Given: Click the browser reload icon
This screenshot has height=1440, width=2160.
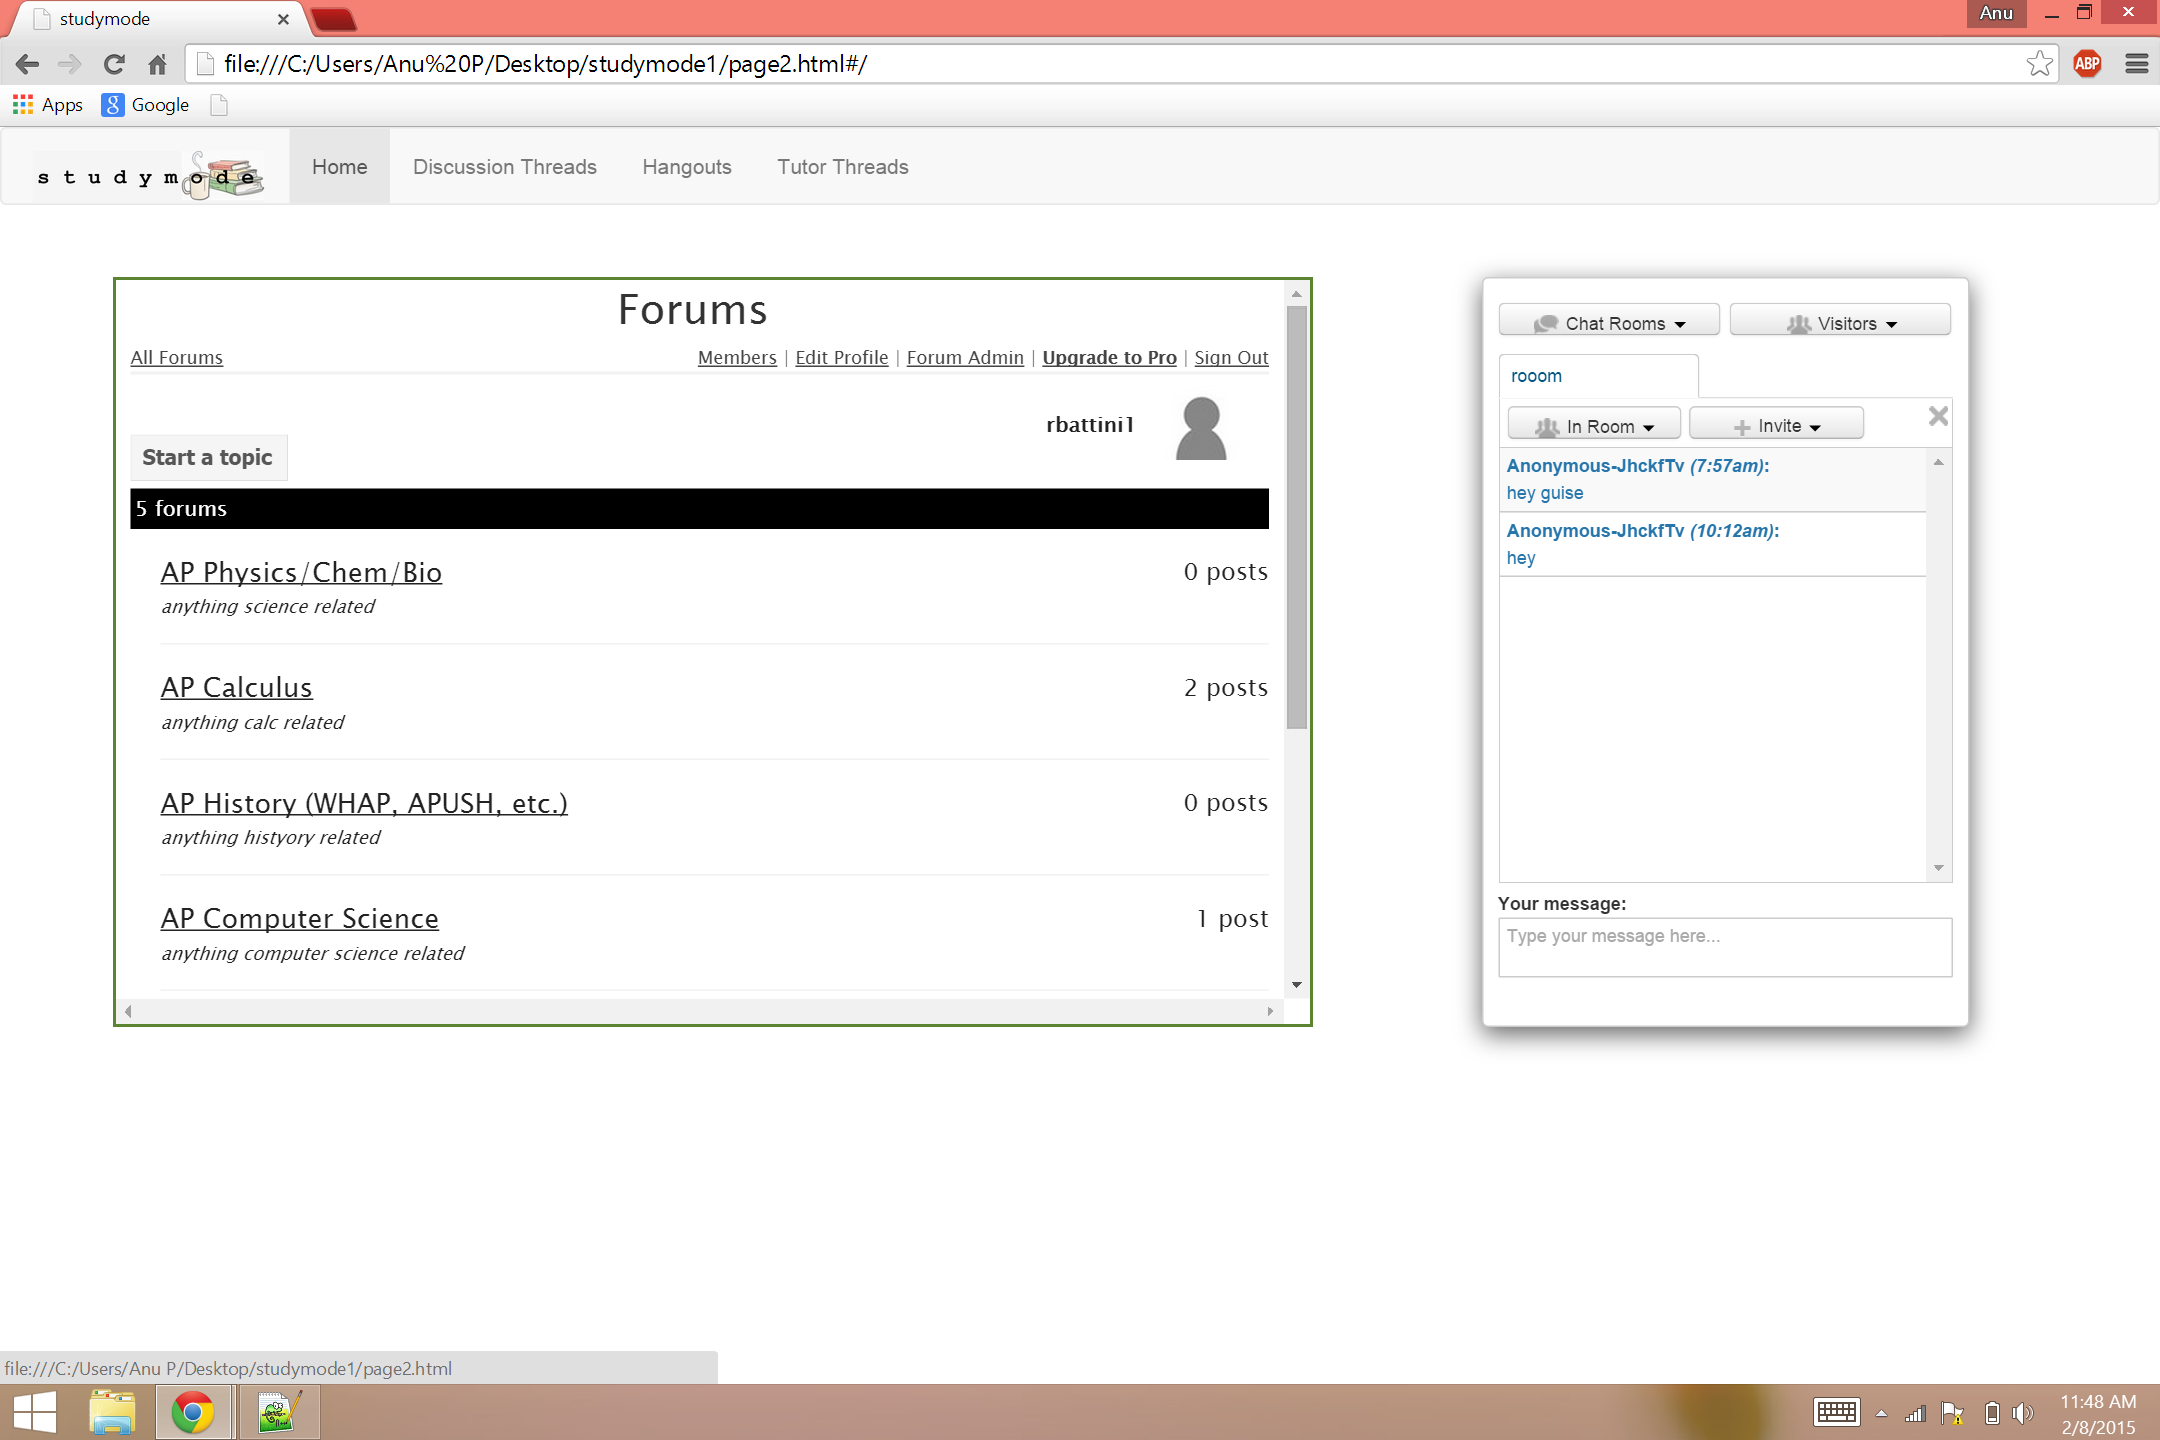Looking at the screenshot, I should tap(114, 64).
